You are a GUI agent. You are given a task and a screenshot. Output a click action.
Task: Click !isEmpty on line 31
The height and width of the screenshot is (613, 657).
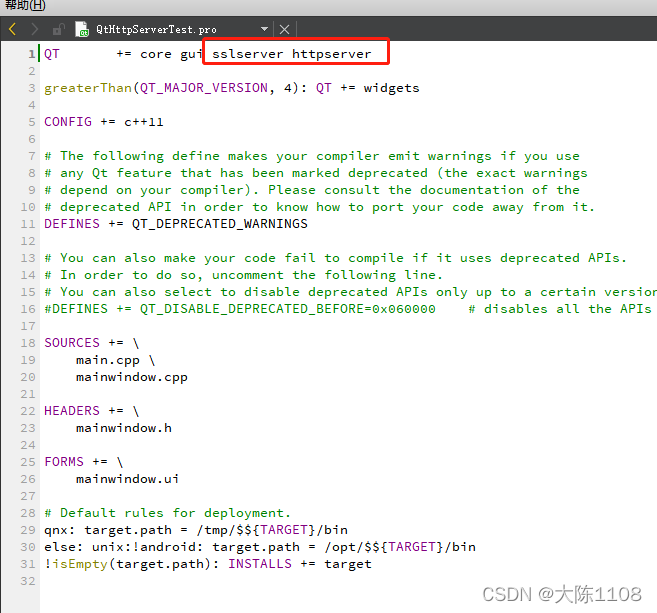pyautogui.click(x=76, y=564)
